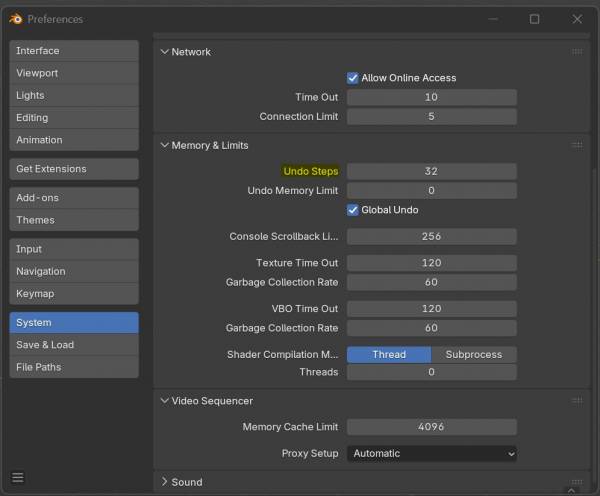Click the Video Sequencer panel grip icon

coord(577,401)
